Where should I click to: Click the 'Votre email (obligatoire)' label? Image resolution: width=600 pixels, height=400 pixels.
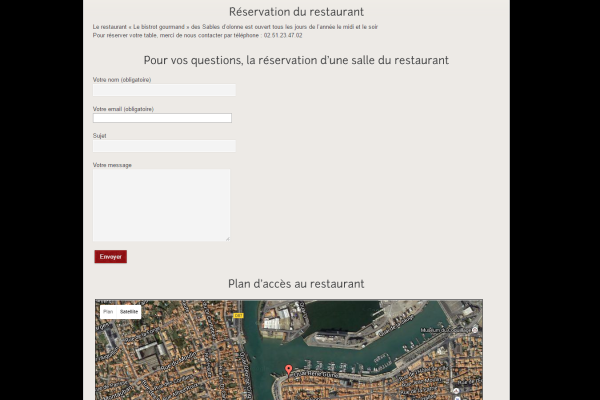(x=123, y=108)
